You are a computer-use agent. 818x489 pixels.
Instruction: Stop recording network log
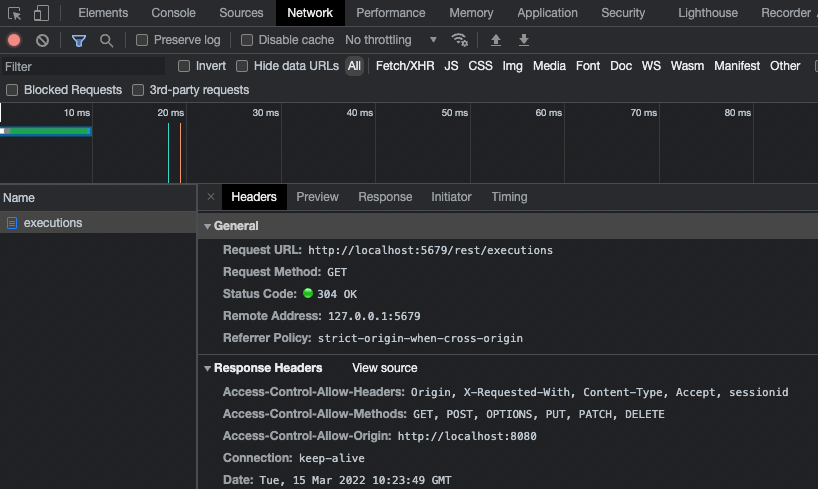point(14,40)
